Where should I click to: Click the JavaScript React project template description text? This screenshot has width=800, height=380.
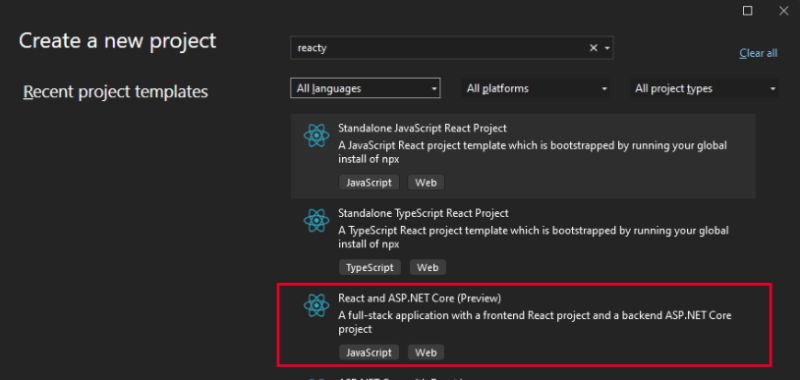tap(533, 152)
